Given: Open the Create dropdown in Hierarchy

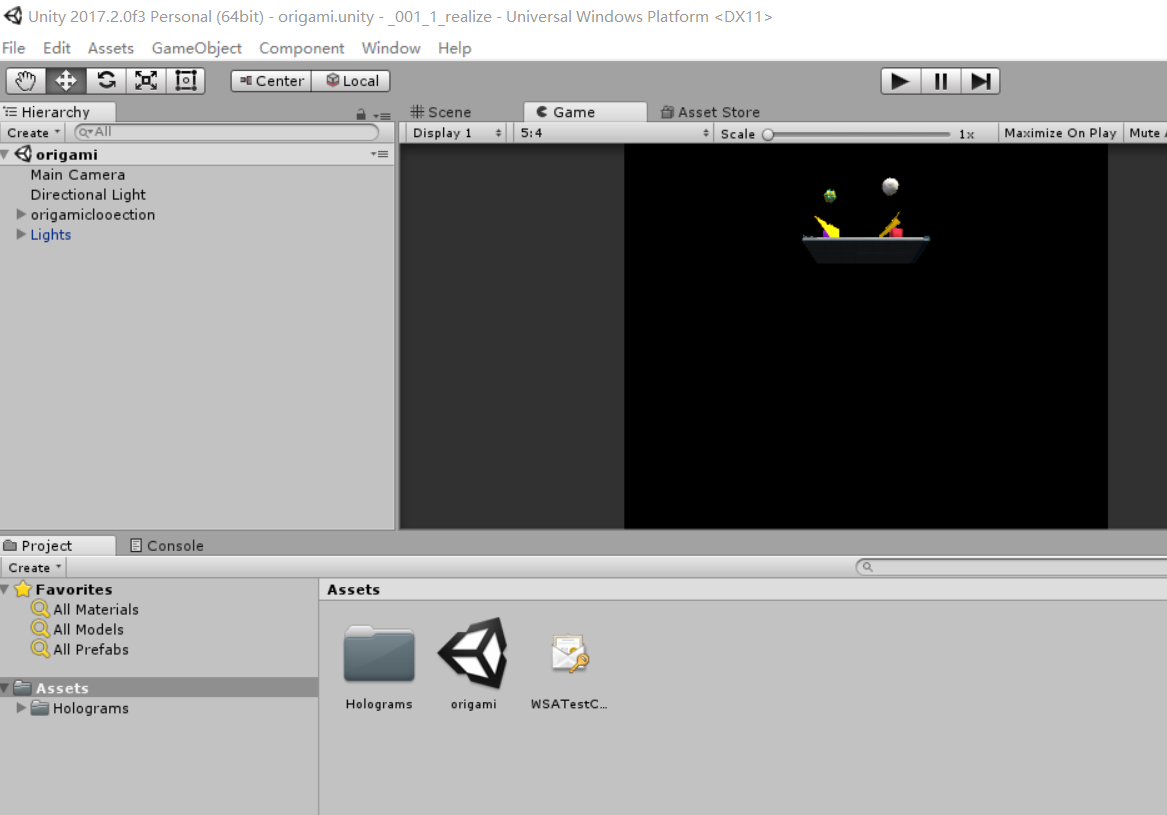Looking at the screenshot, I should [x=33, y=132].
